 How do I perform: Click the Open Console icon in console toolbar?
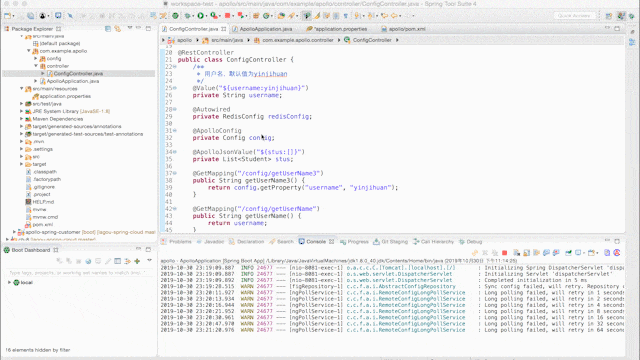[592, 253]
